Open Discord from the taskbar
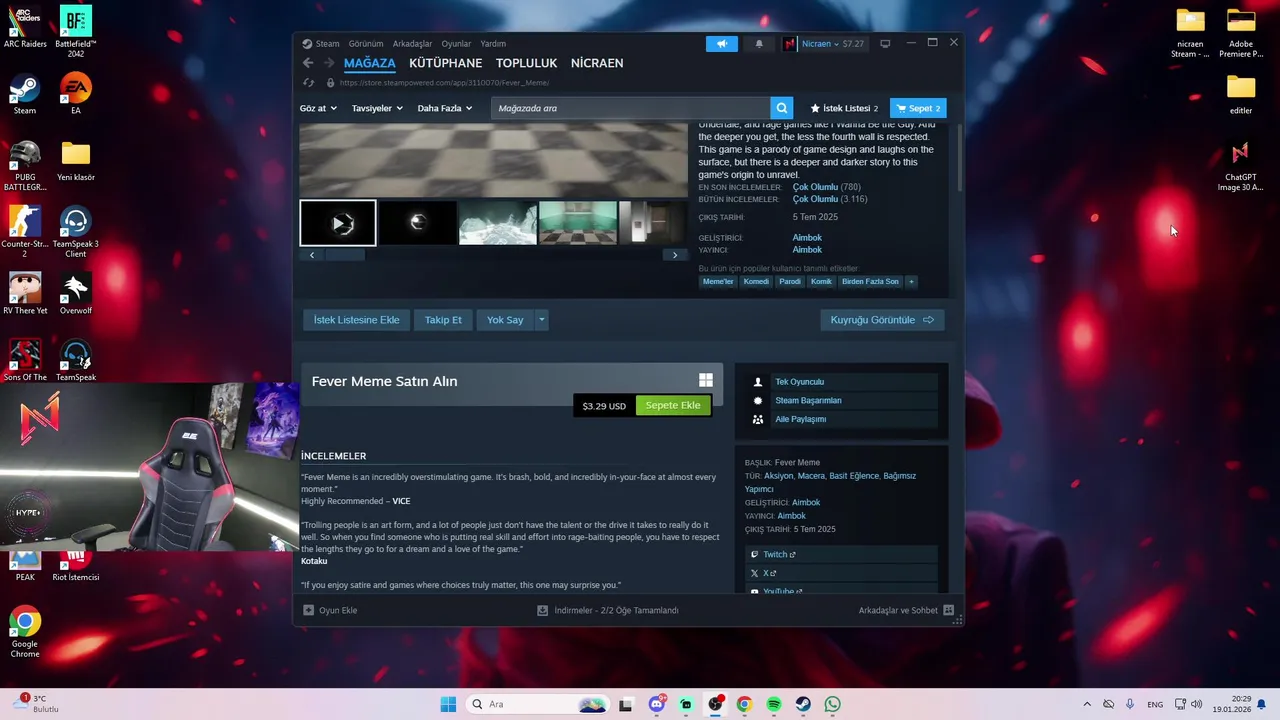 (x=657, y=705)
